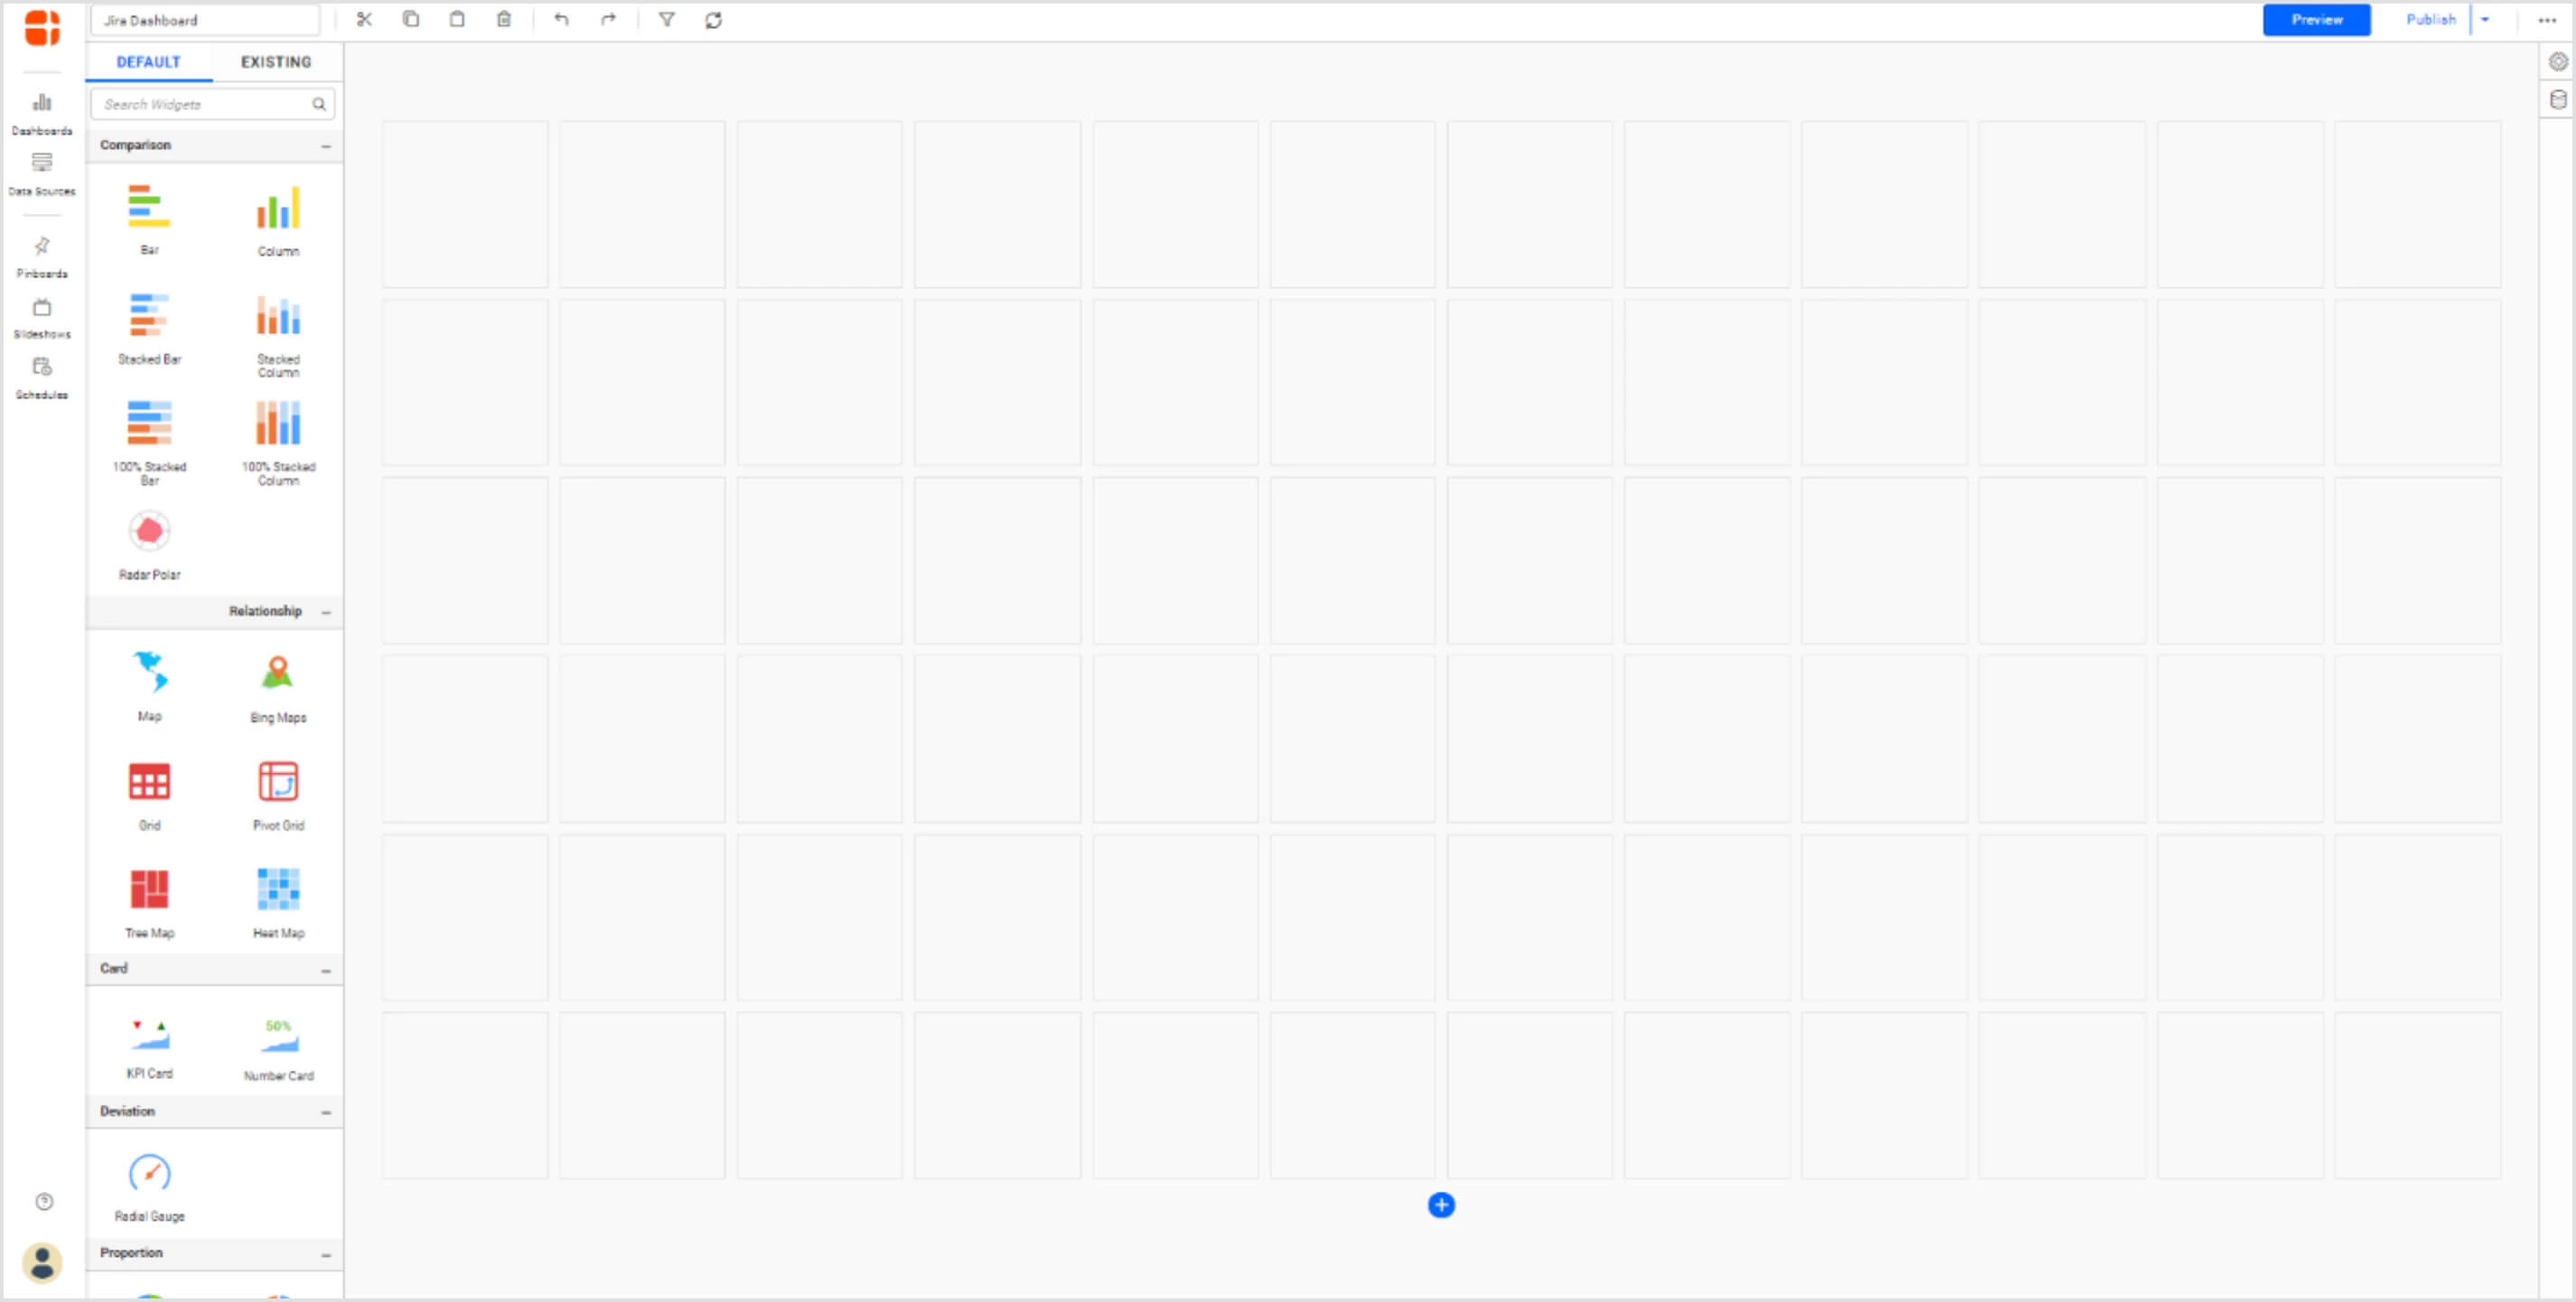Click the Publish button
Screen dimensions: 2576x1302
coord(2430,20)
